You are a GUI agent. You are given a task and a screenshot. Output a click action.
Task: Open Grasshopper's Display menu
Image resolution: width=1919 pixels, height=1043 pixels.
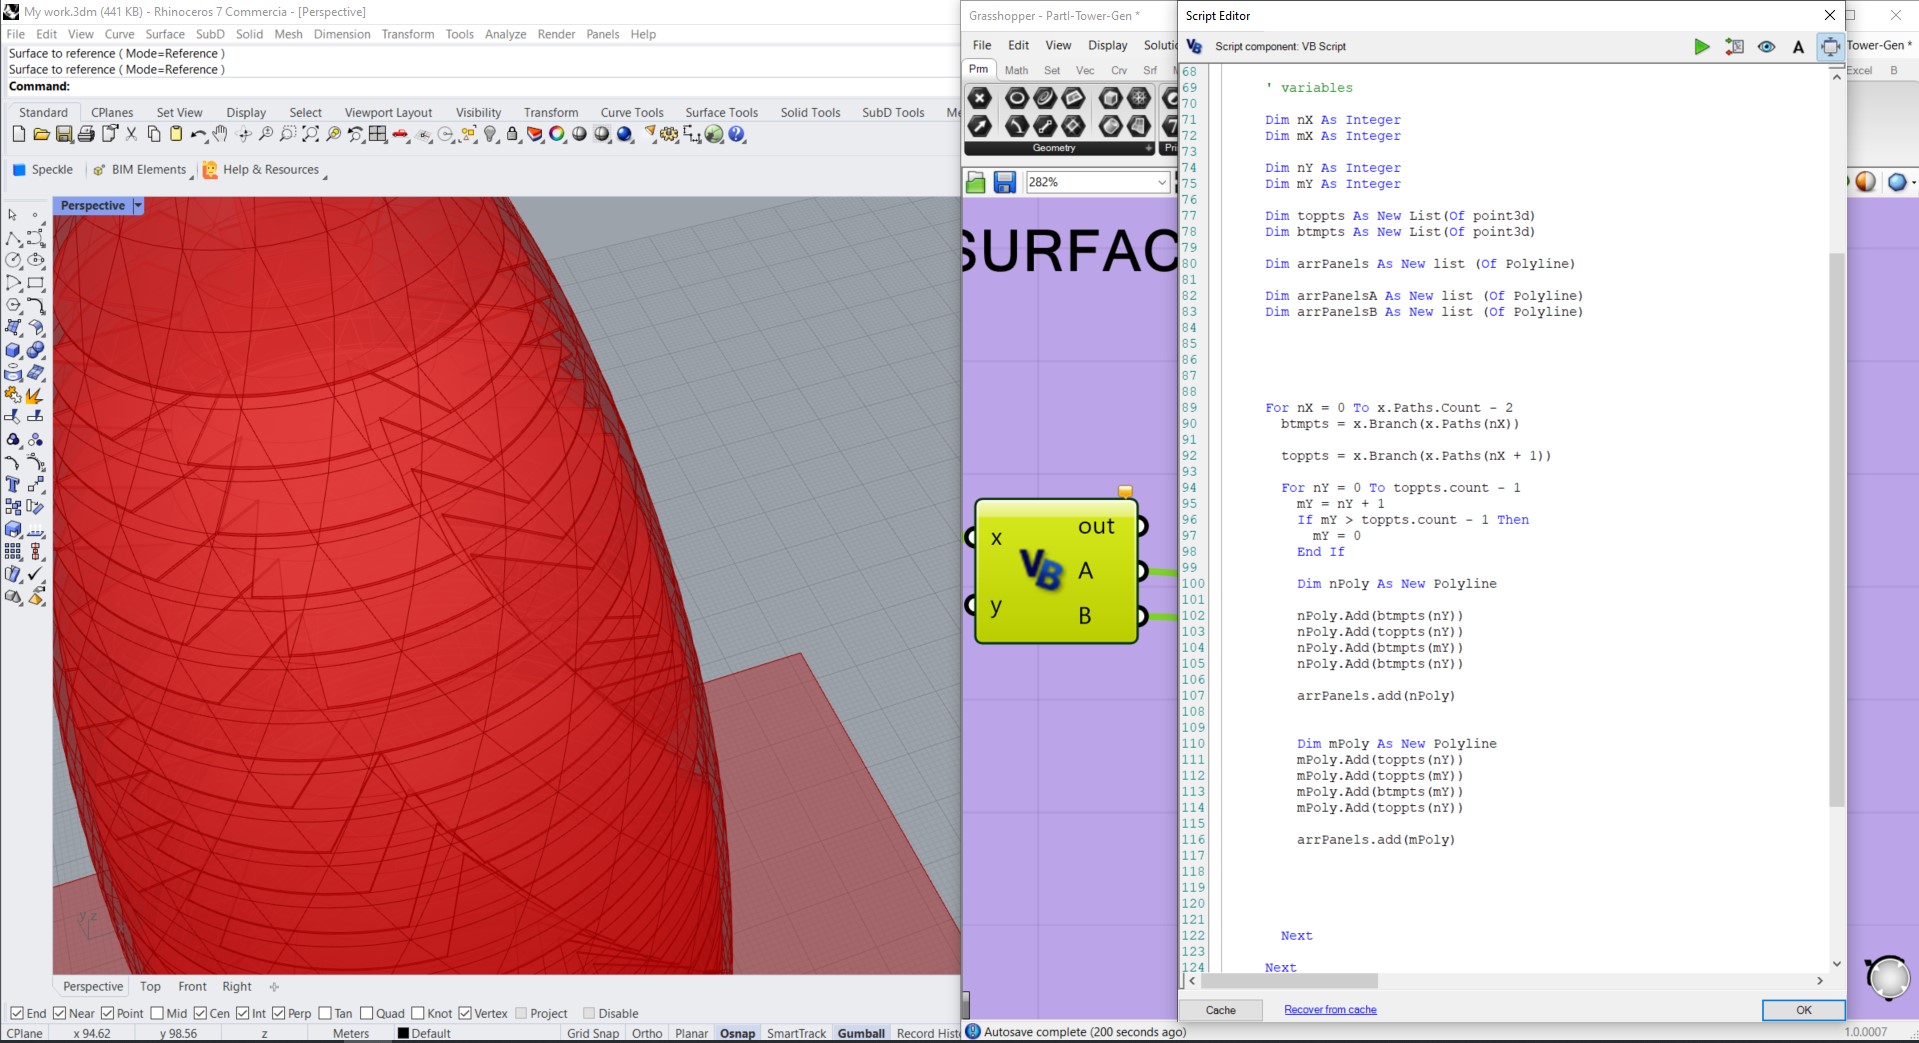(1107, 45)
